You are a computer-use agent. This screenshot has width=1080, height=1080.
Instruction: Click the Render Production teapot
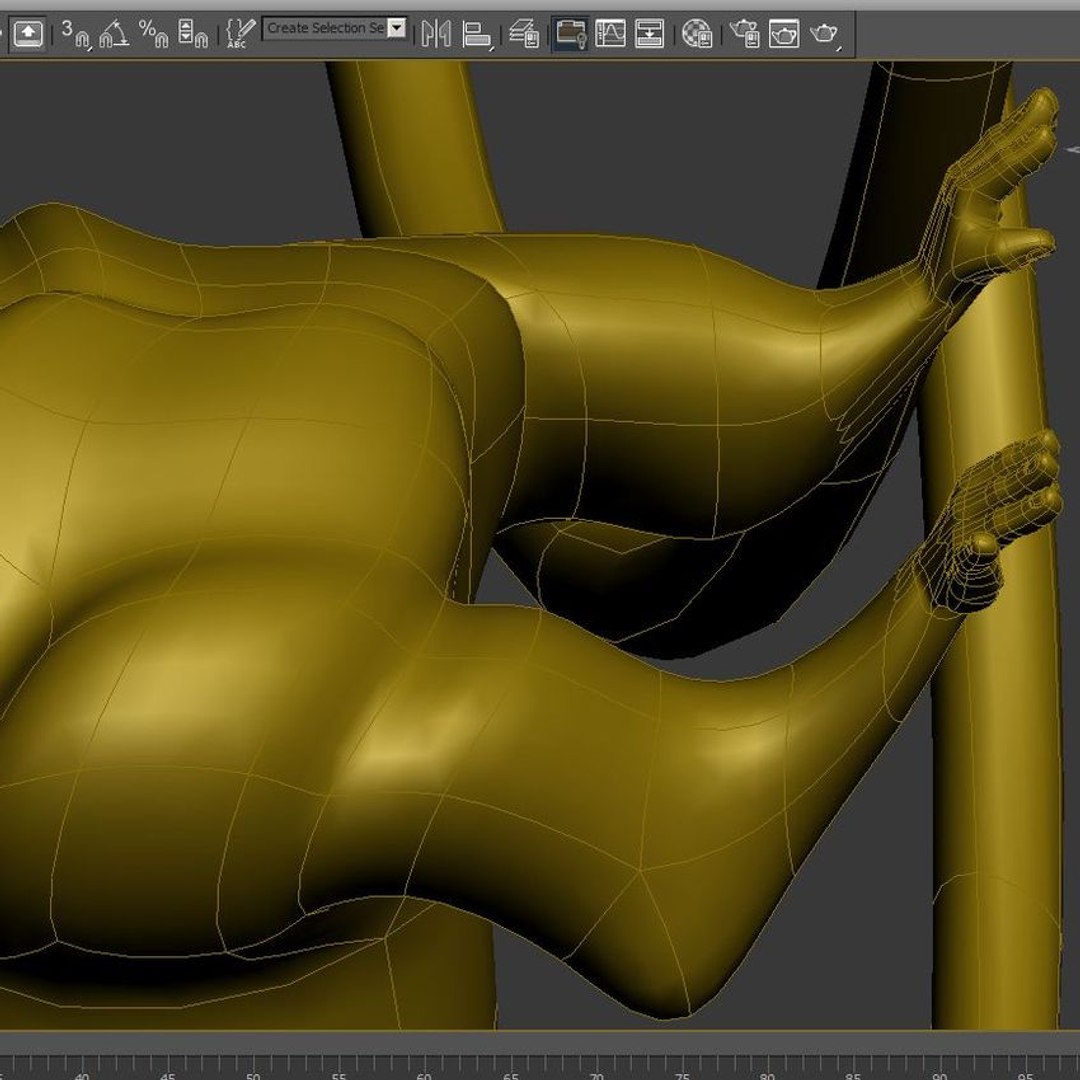(x=824, y=34)
